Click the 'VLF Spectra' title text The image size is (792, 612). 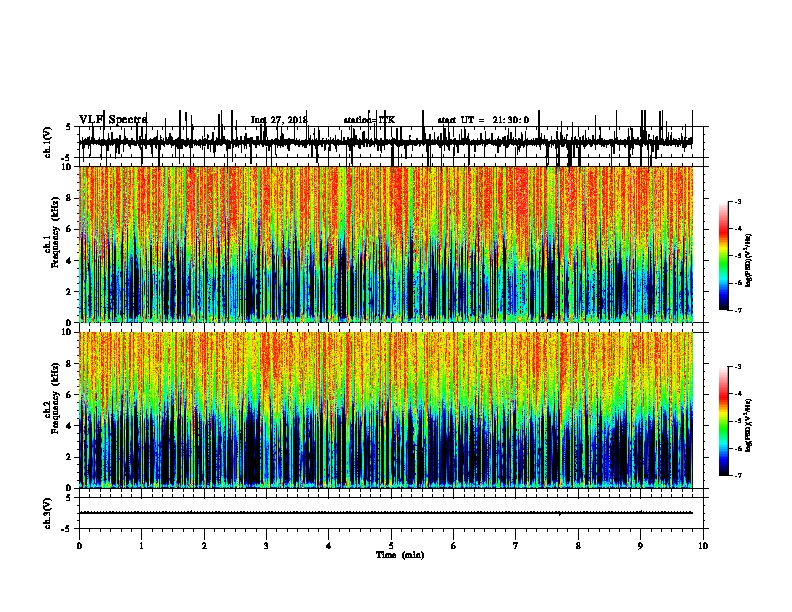113,120
